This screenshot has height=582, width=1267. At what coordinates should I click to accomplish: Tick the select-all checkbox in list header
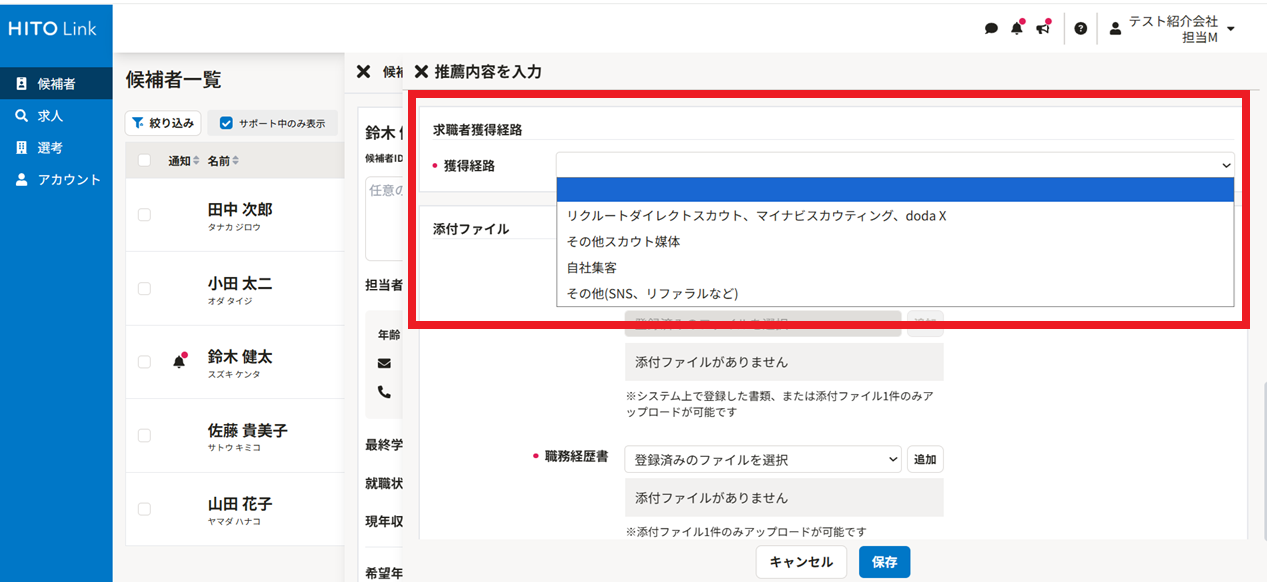coord(144,161)
